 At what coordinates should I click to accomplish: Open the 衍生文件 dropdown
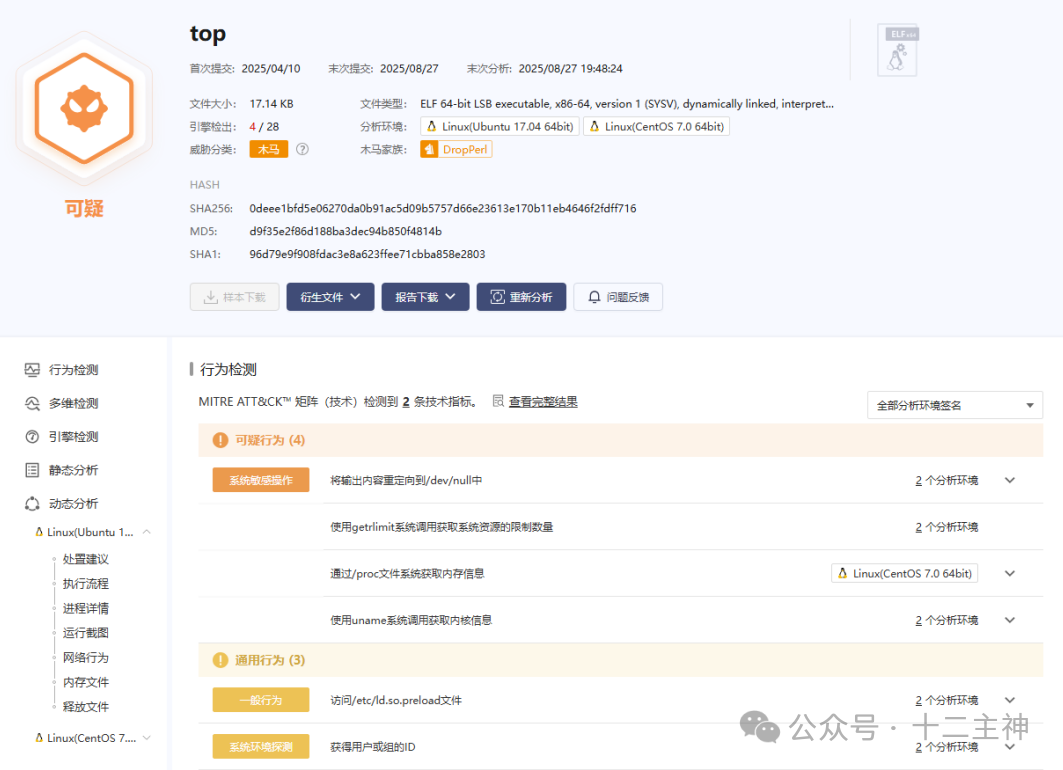(330, 296)
